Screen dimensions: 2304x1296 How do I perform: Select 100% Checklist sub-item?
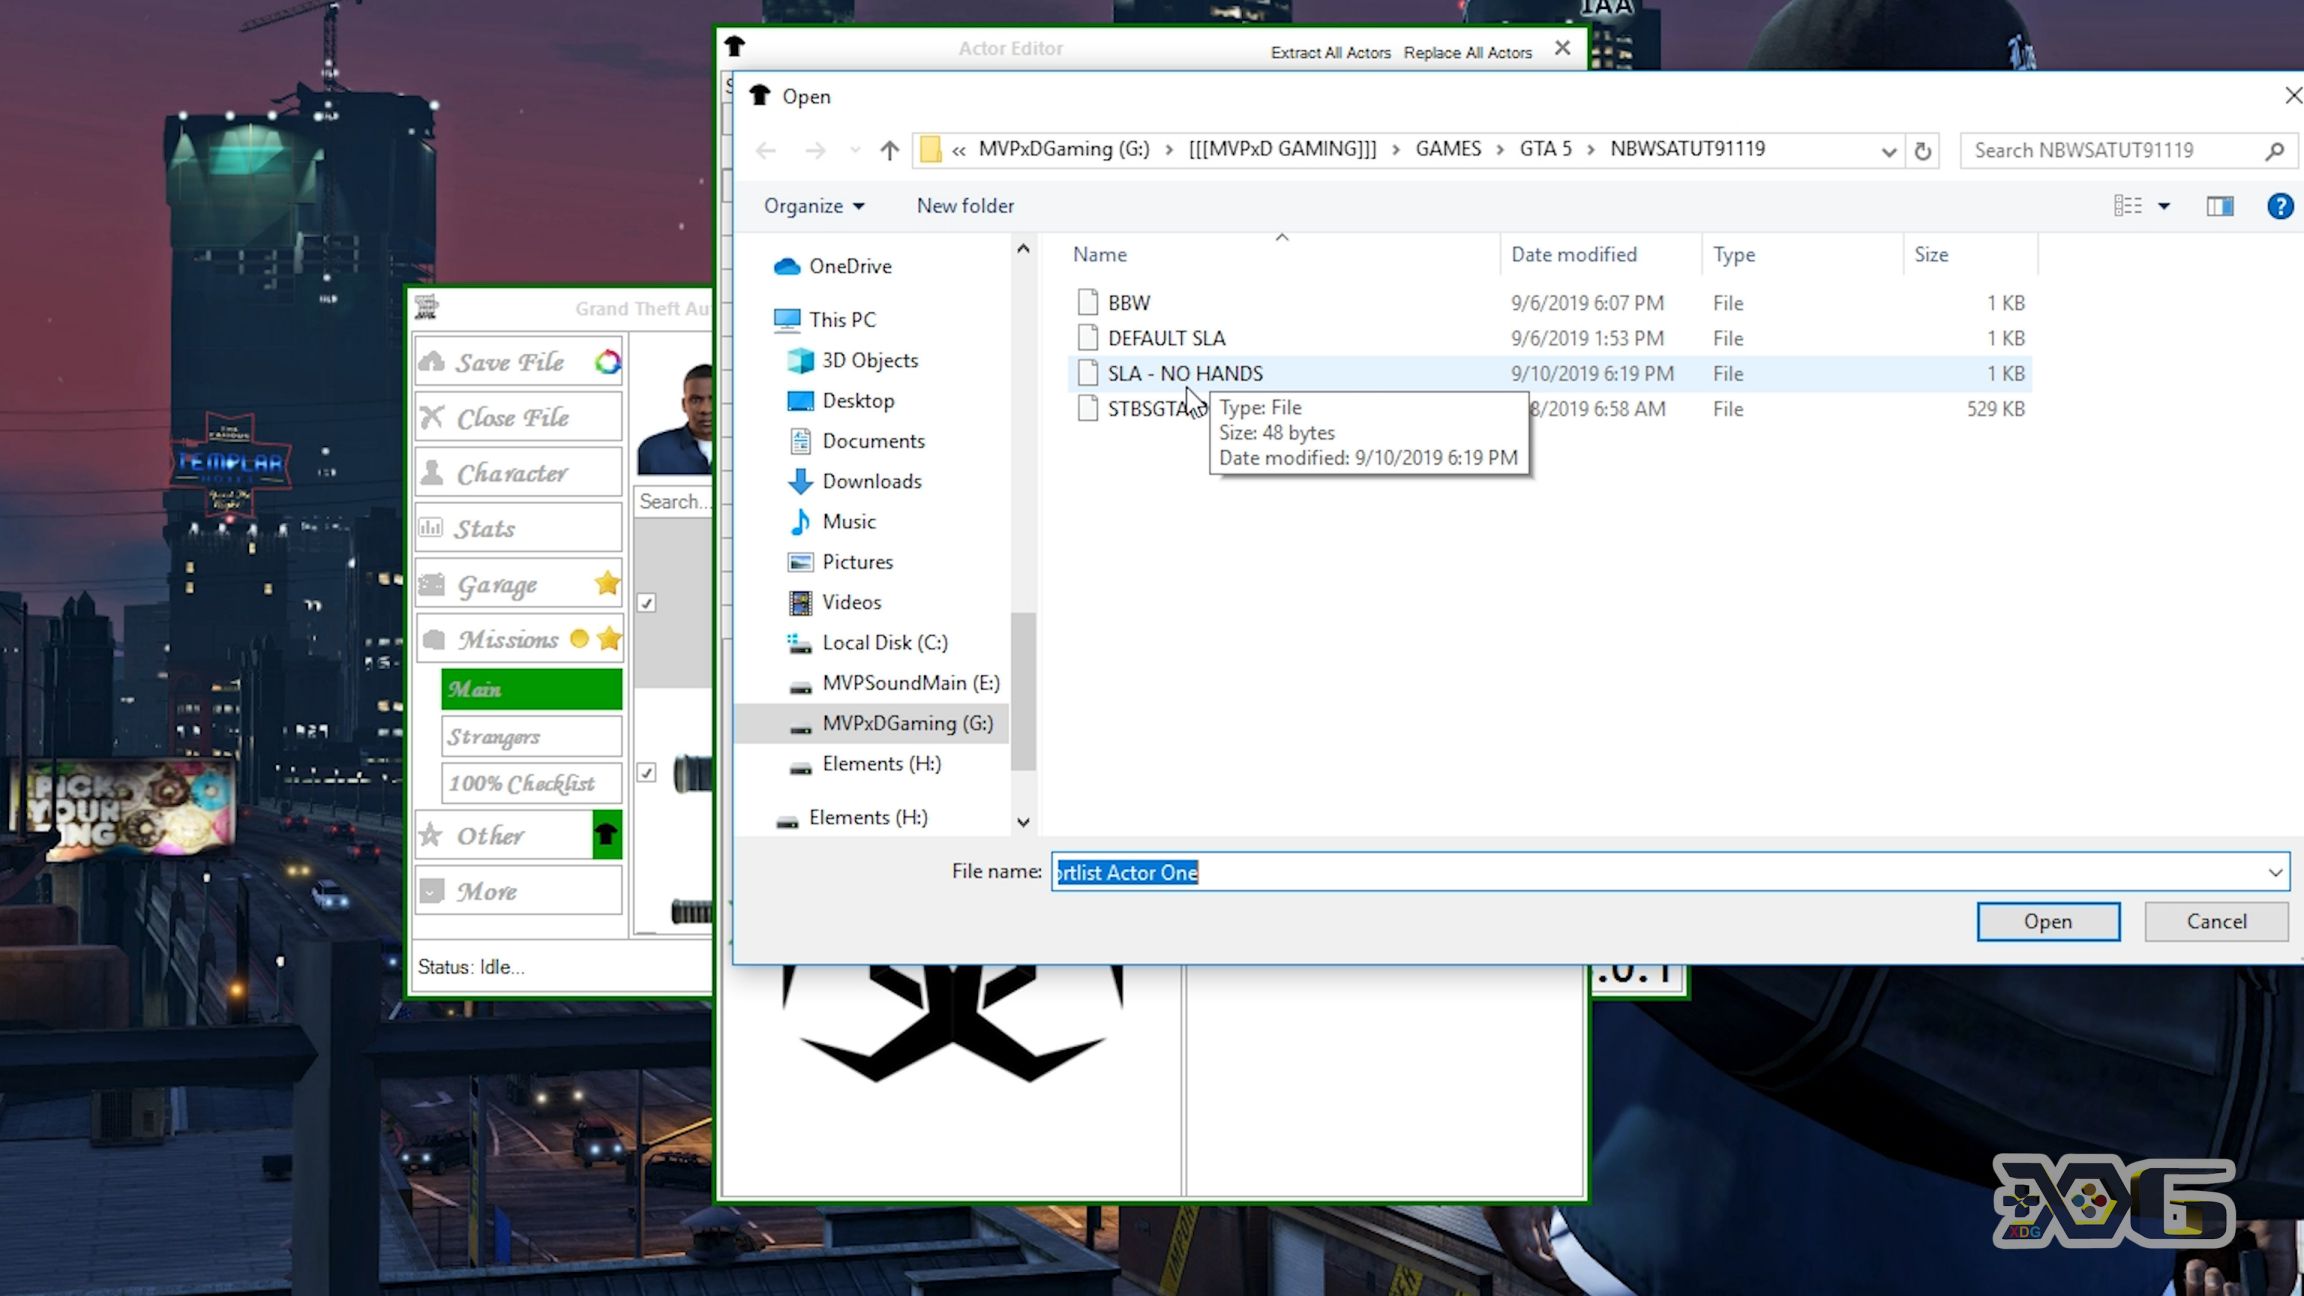pos(531,783)
